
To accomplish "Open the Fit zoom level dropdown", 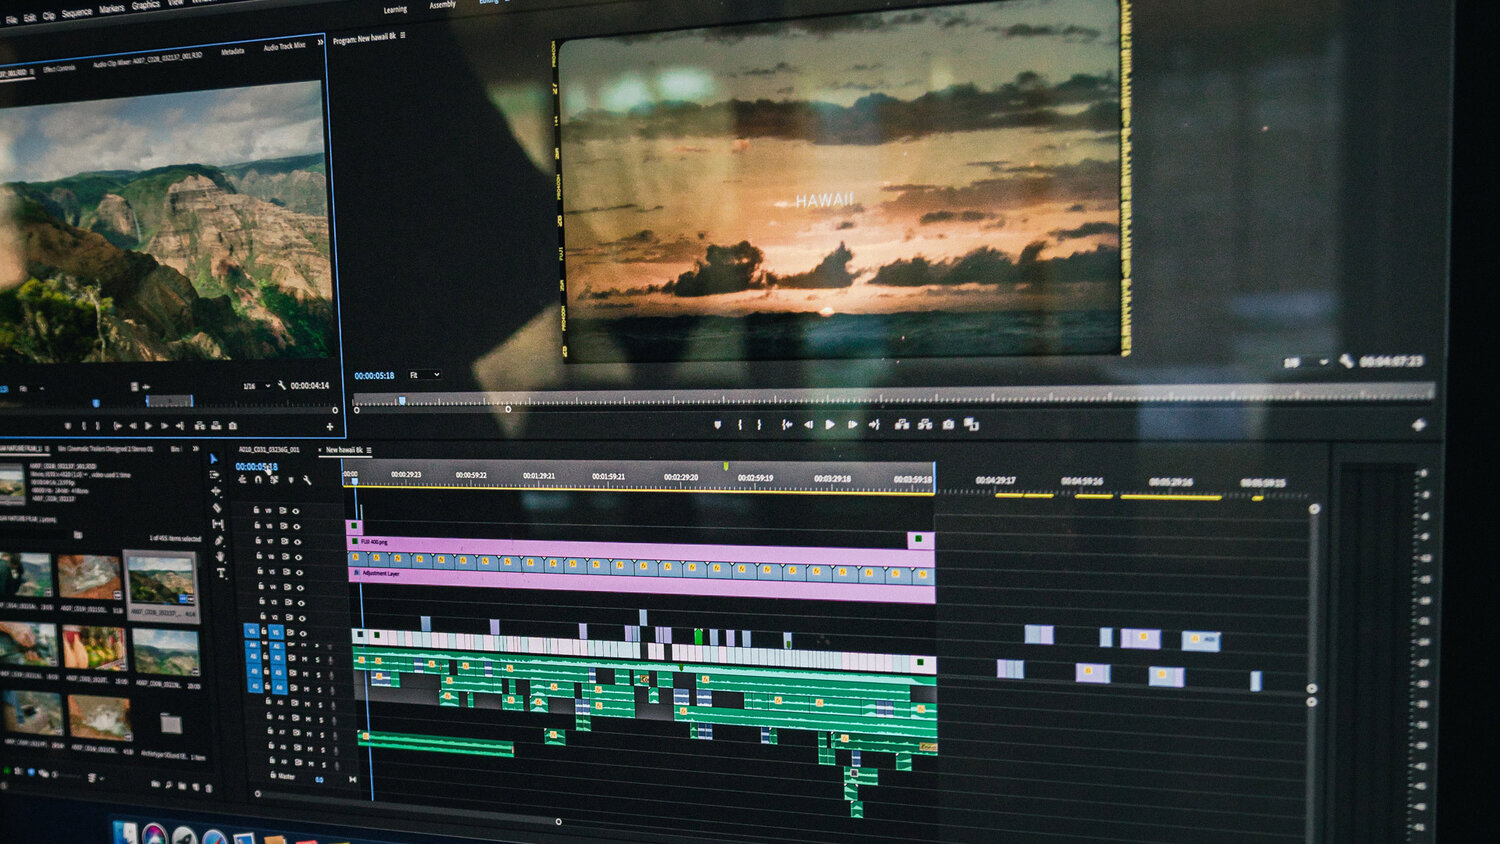I will tap(425, 375).
